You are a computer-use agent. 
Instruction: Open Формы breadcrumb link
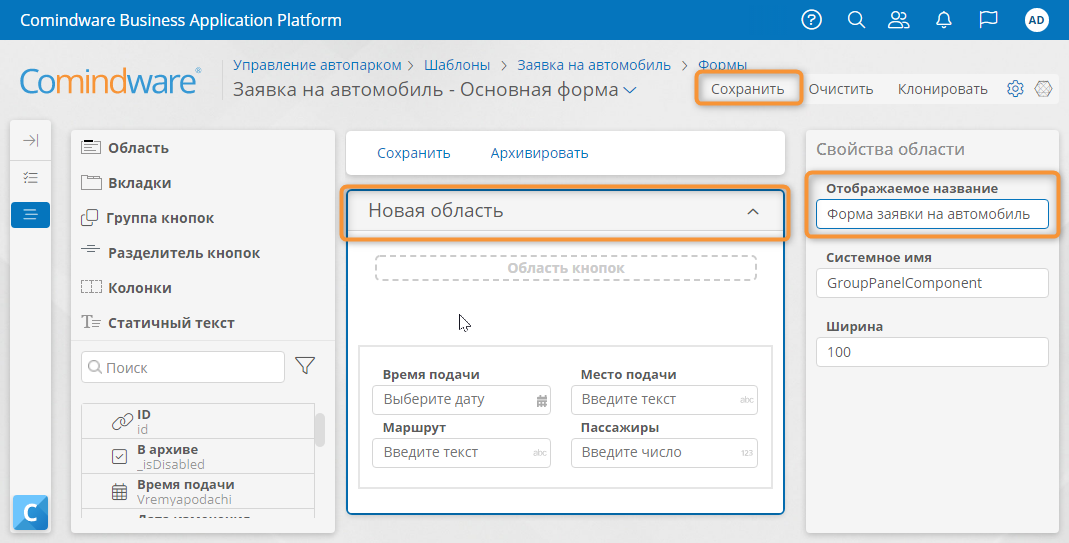coord(723,65)
